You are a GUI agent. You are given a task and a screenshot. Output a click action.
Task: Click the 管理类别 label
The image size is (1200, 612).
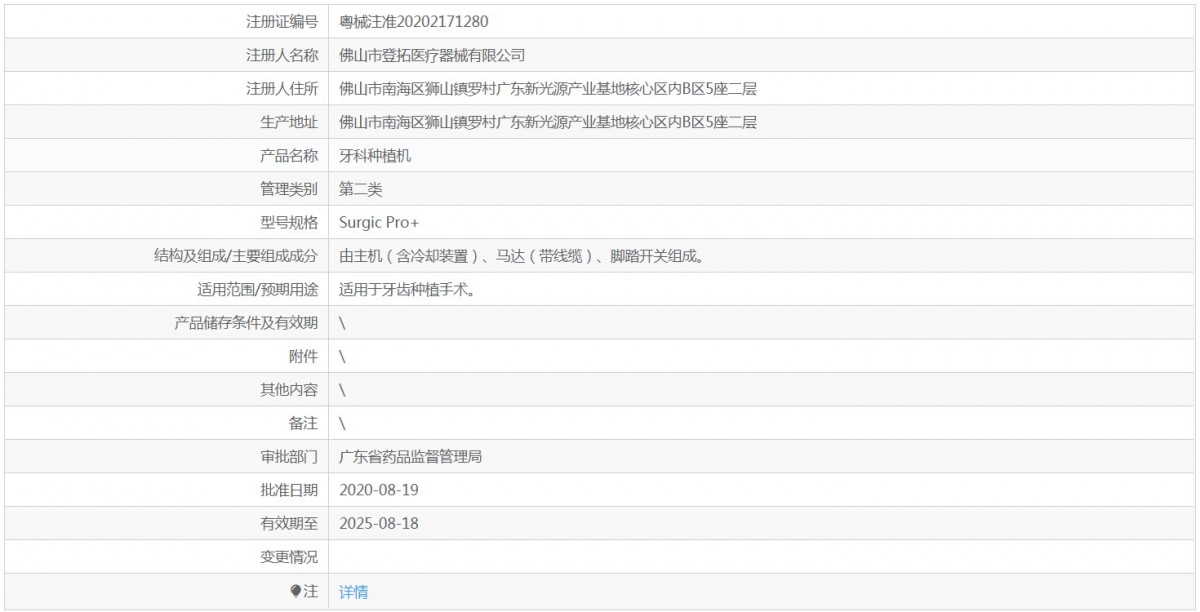289,188
